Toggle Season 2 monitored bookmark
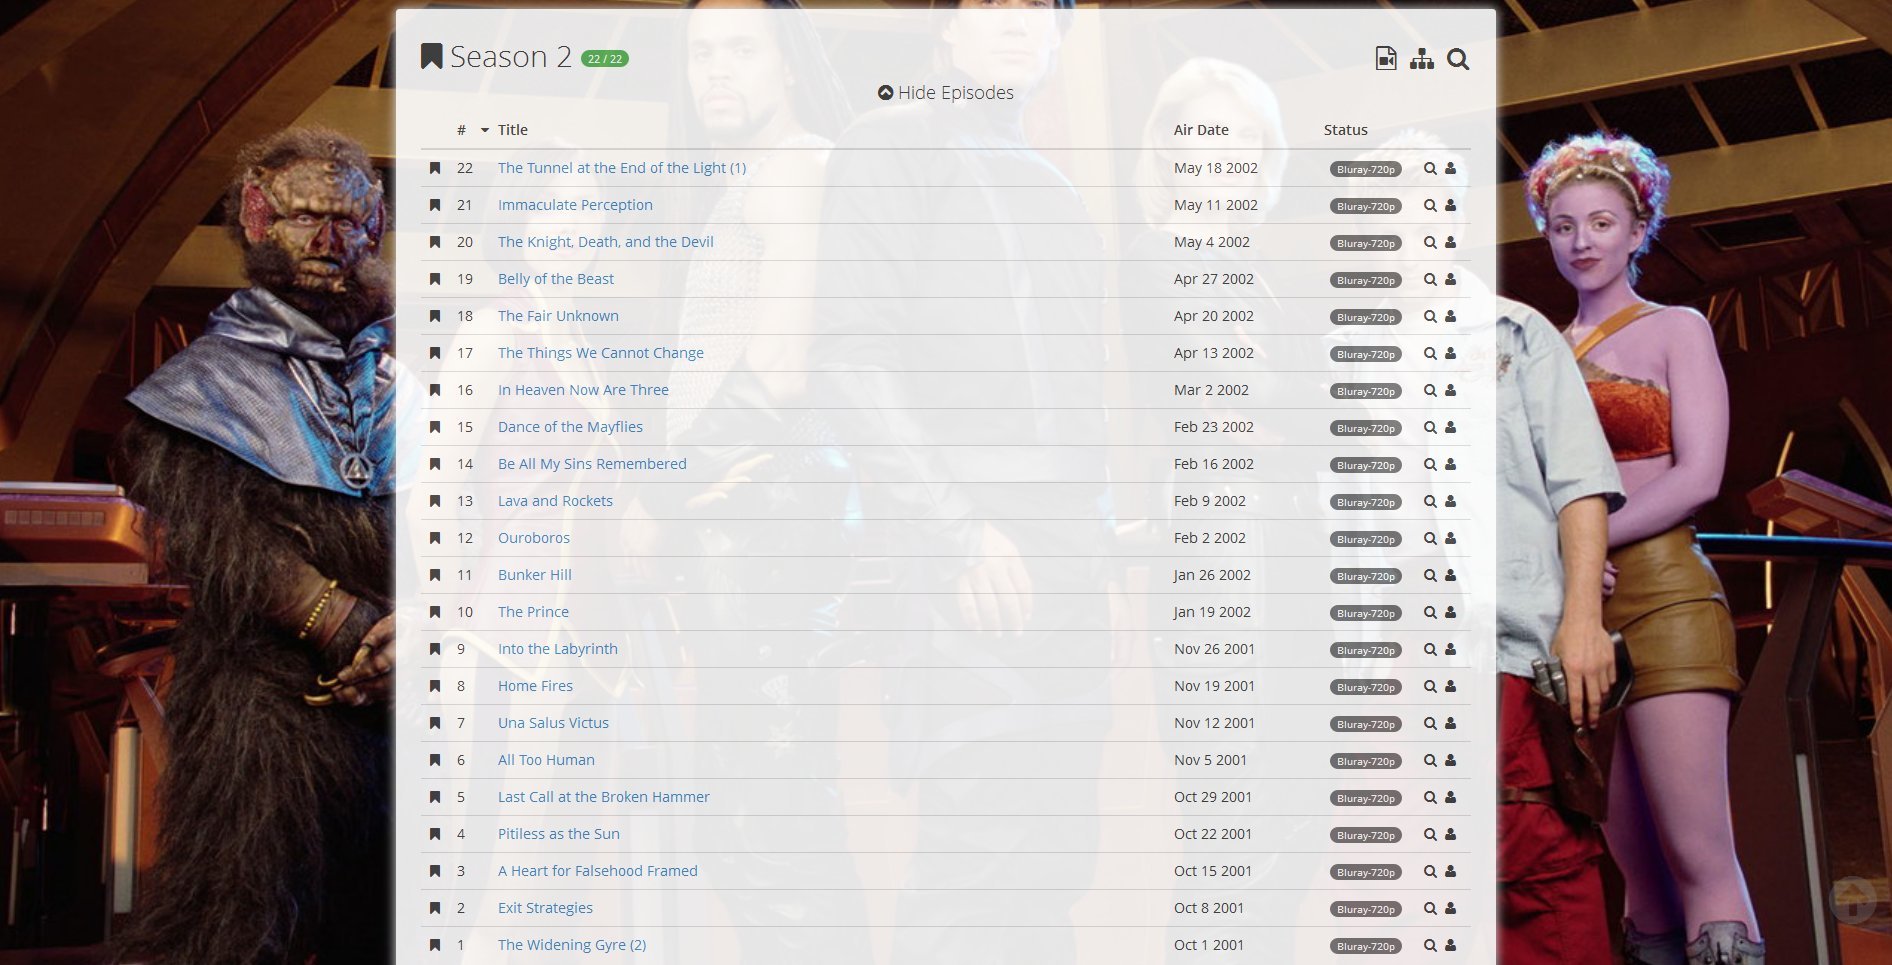The height and width of the screenshot is (965, 1892). (x=431, y=57)
